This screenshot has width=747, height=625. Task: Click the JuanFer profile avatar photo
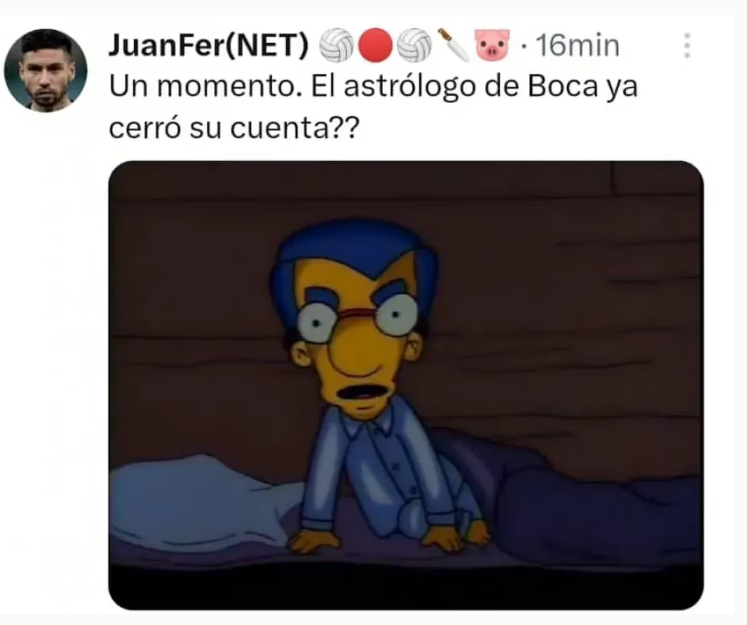click(x=46, y=71)
